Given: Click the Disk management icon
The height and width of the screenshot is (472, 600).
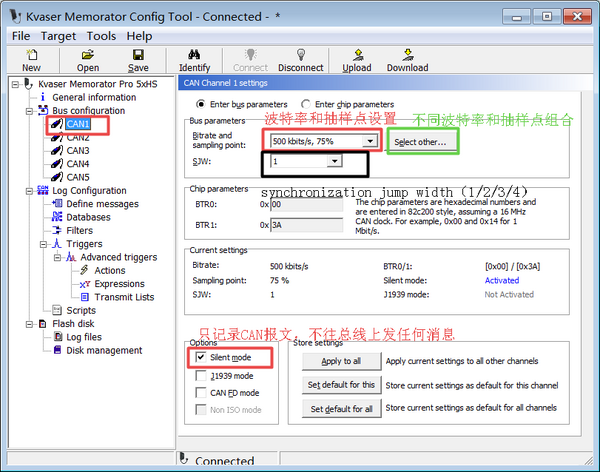Looking at the screenshot, I should (57, 350).
